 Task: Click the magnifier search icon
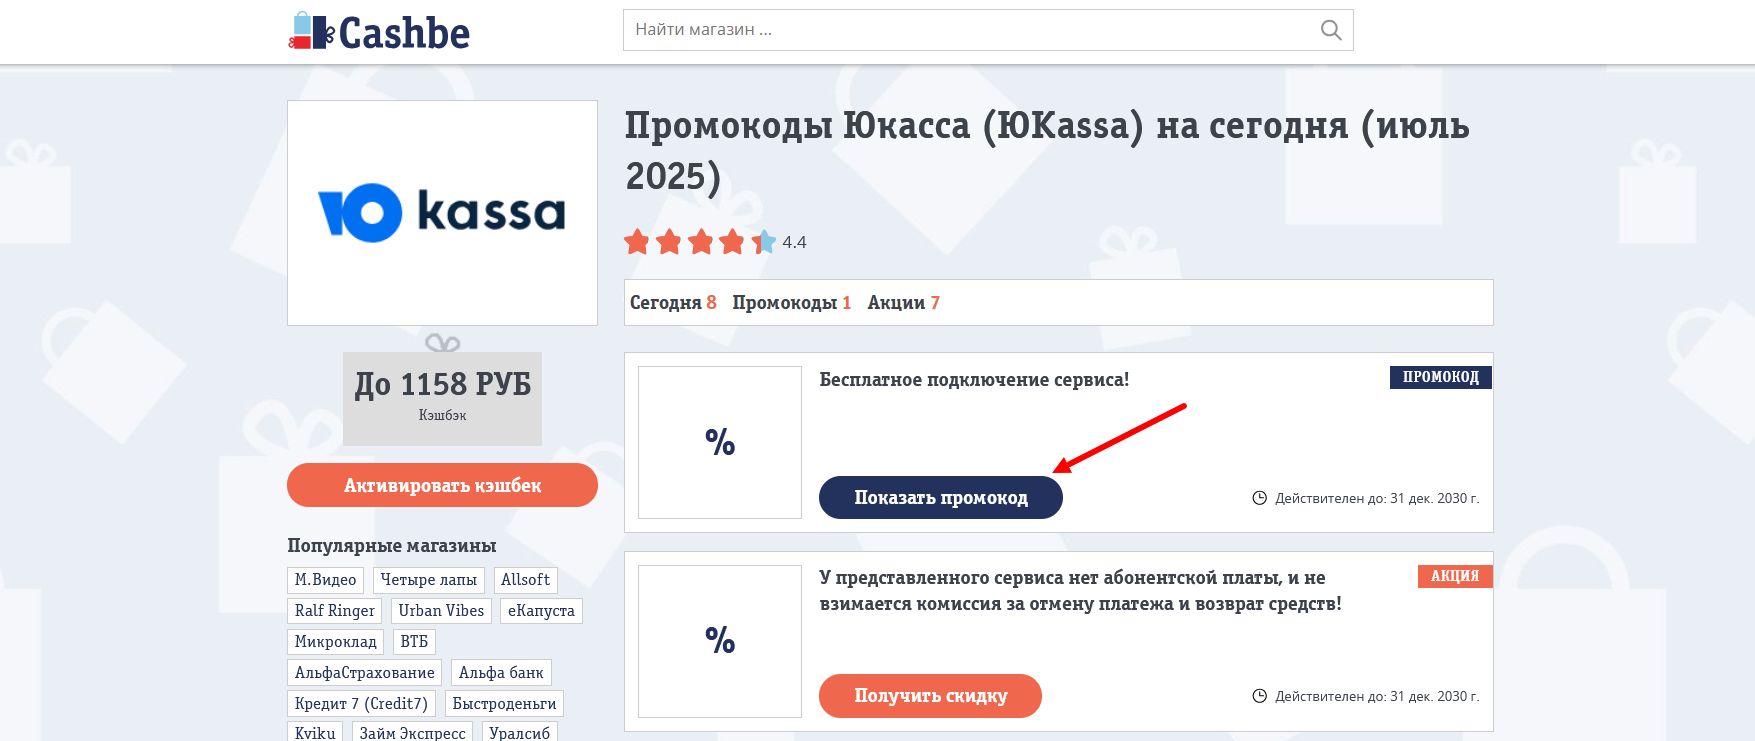point(1331,30)
